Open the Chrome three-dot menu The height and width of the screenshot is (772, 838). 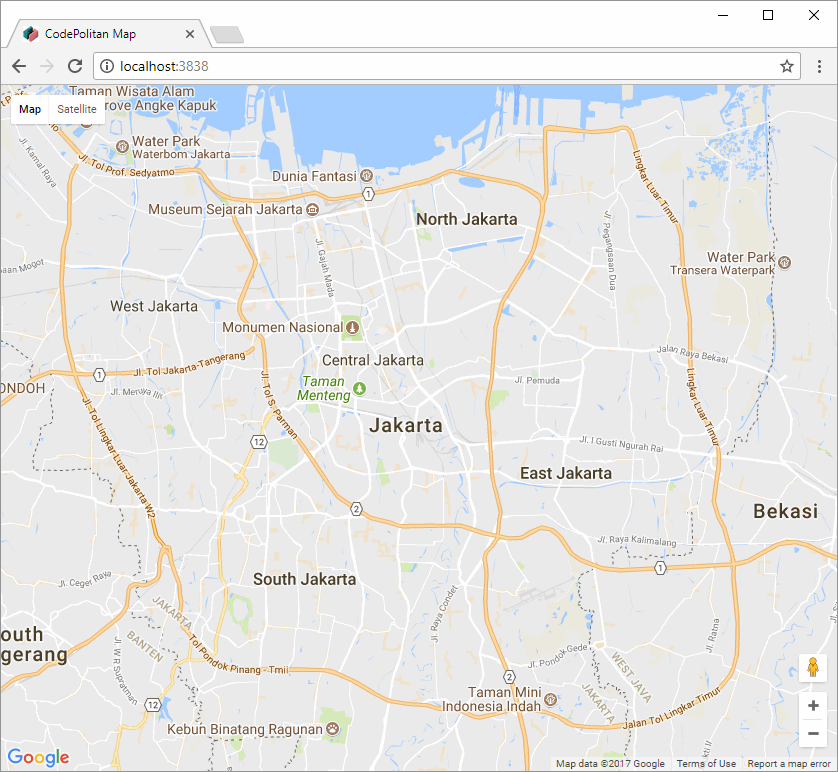[x=819, y=66]
